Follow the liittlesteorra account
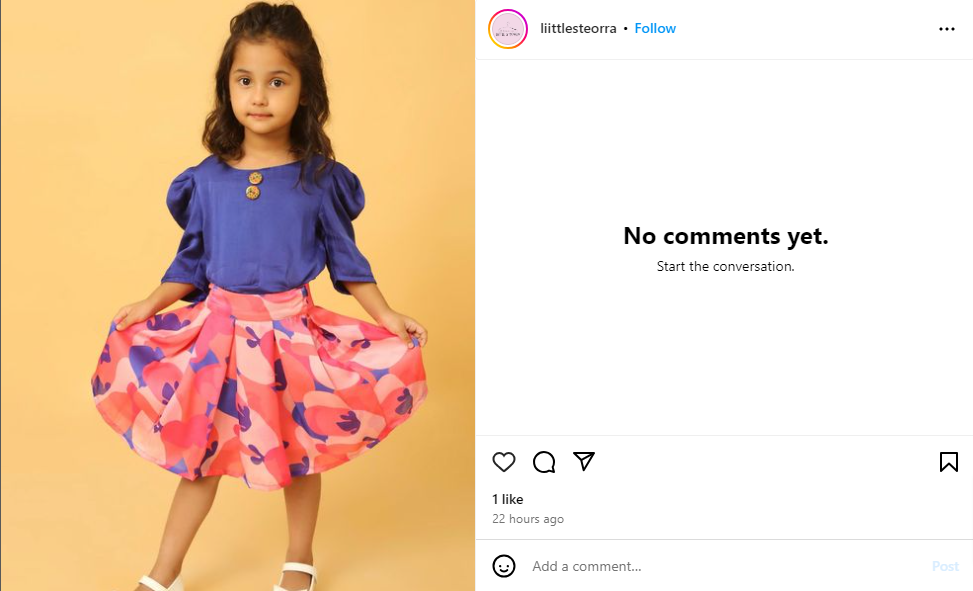This screenshot has width=973, height=591. click(x=655, y=29)
